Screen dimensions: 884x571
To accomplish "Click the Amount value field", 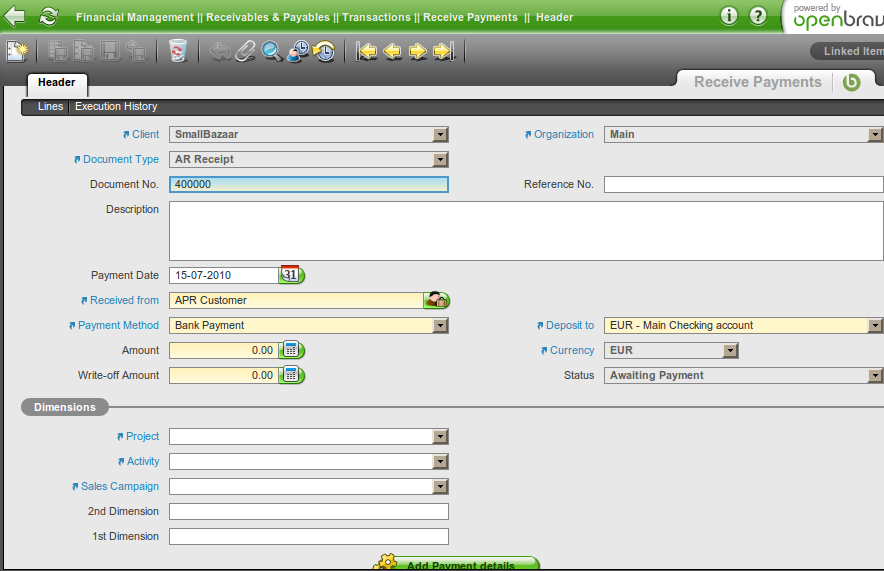I will [x=224, y=351].
